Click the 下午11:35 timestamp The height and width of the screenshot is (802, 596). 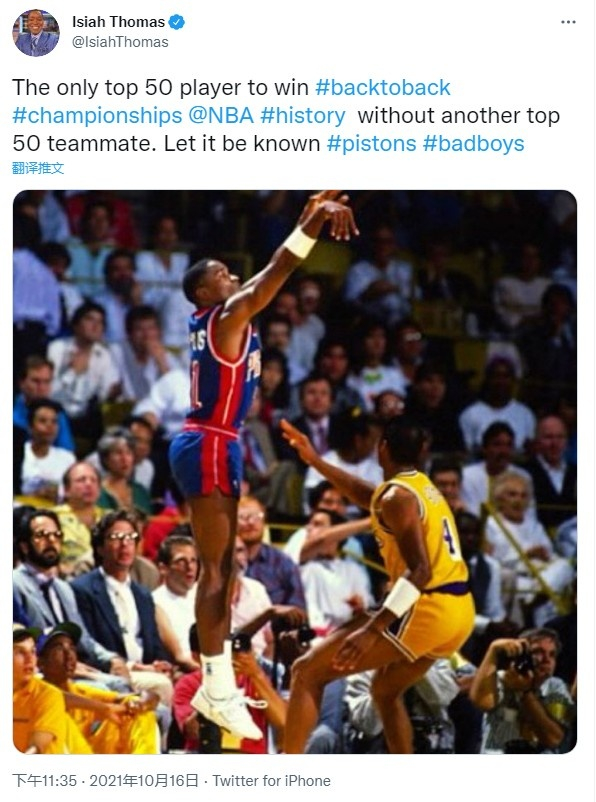[x=45, y=781]
